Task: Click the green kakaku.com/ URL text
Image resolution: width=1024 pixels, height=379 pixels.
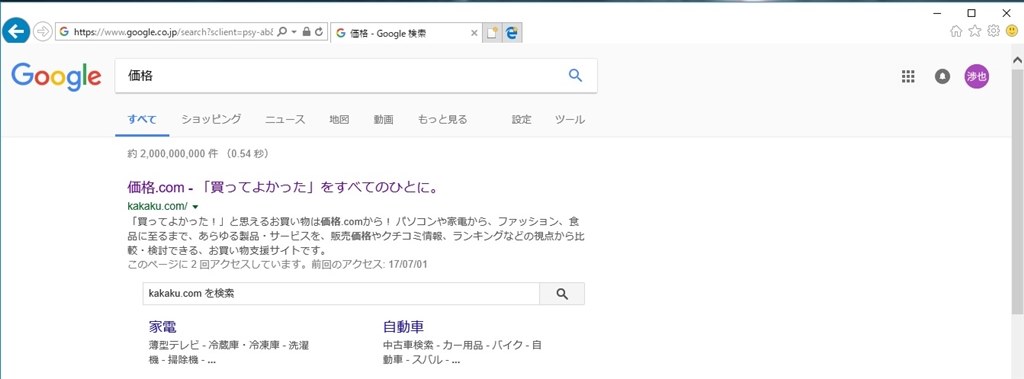Action: (x=157, y=206)
